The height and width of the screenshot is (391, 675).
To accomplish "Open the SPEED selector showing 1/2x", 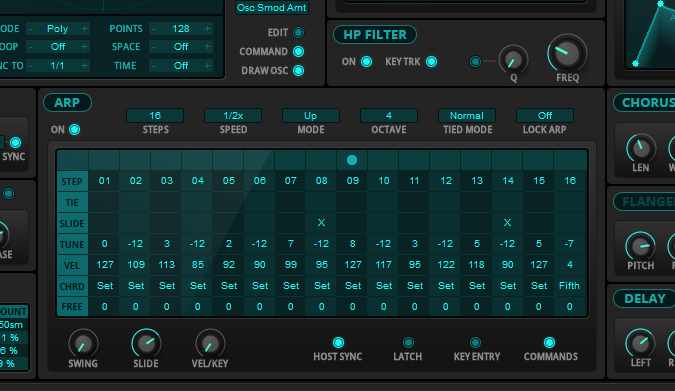I will click(233, 115).
